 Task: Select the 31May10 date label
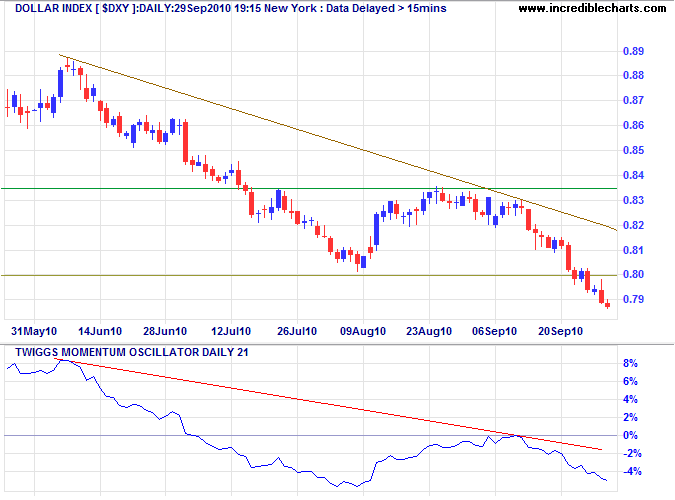(x=34, y=331)
